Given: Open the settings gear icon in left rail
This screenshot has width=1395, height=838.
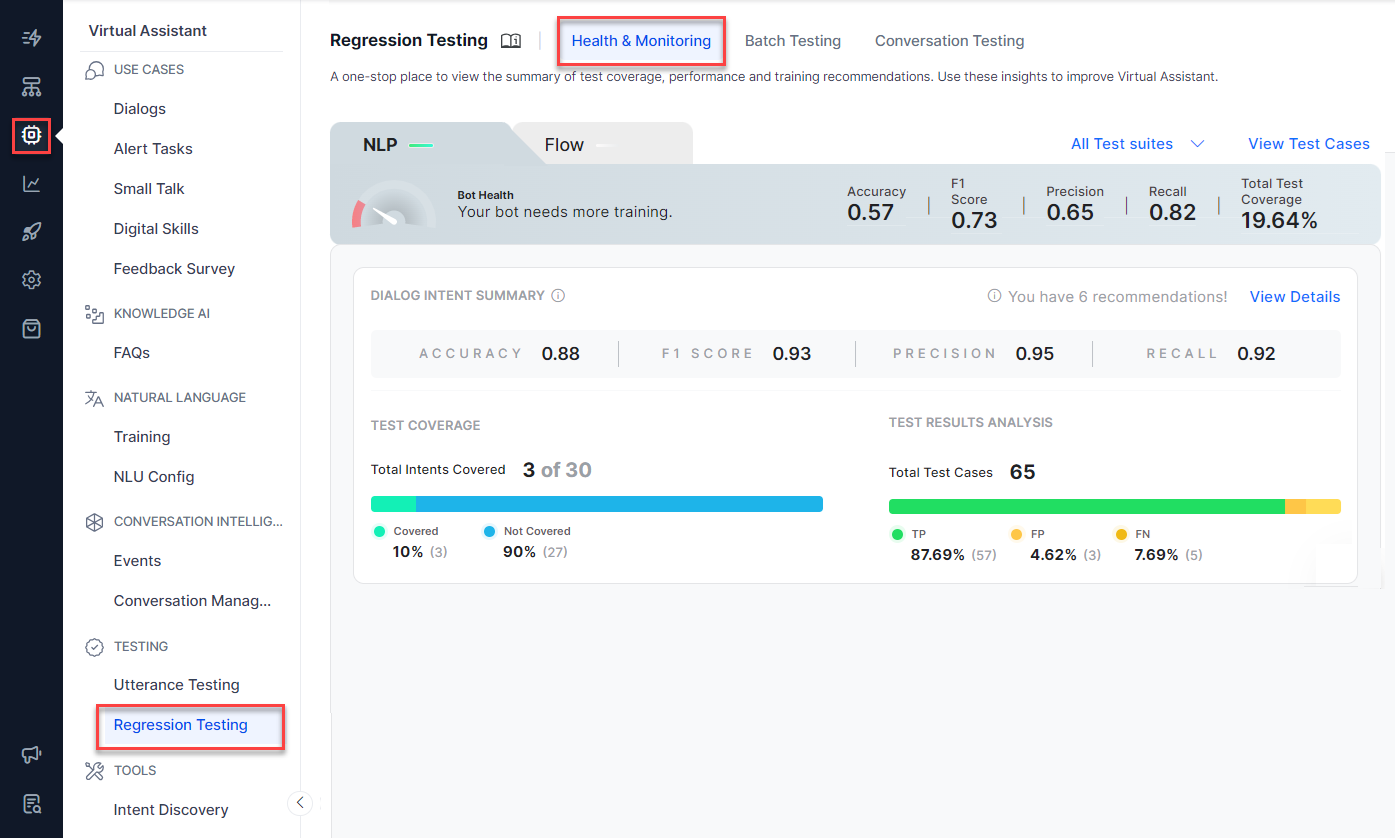Looking at the screenshot, I should click(x=31, y=280).
